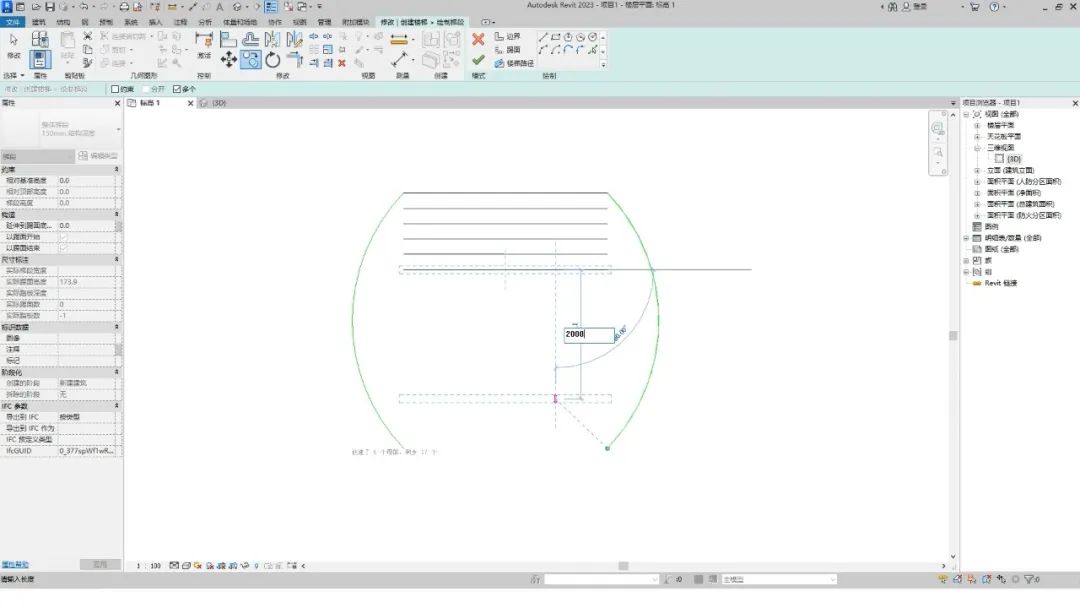Open the Help question mark icon

tap(994, 7)
